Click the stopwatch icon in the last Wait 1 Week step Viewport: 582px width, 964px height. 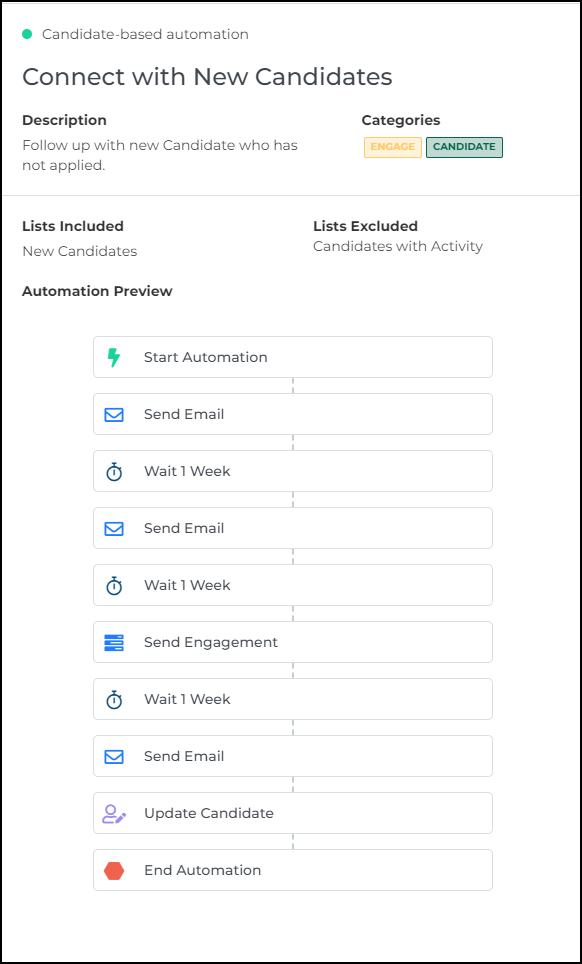coord(114,700)
